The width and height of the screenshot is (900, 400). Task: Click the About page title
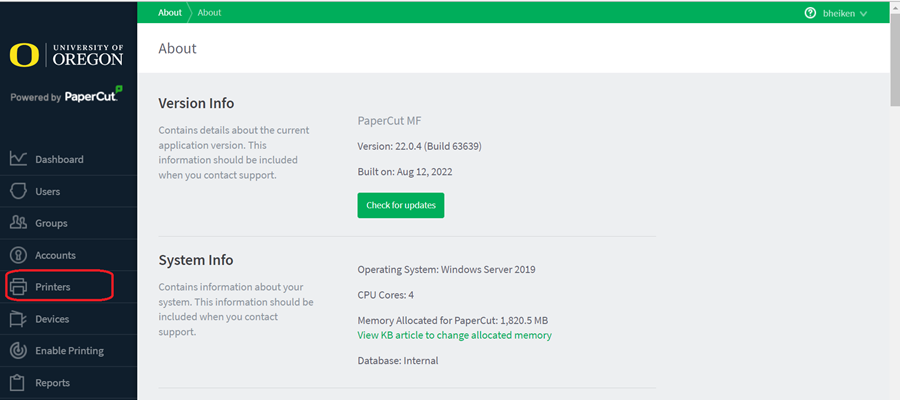(x=177, y=48)
